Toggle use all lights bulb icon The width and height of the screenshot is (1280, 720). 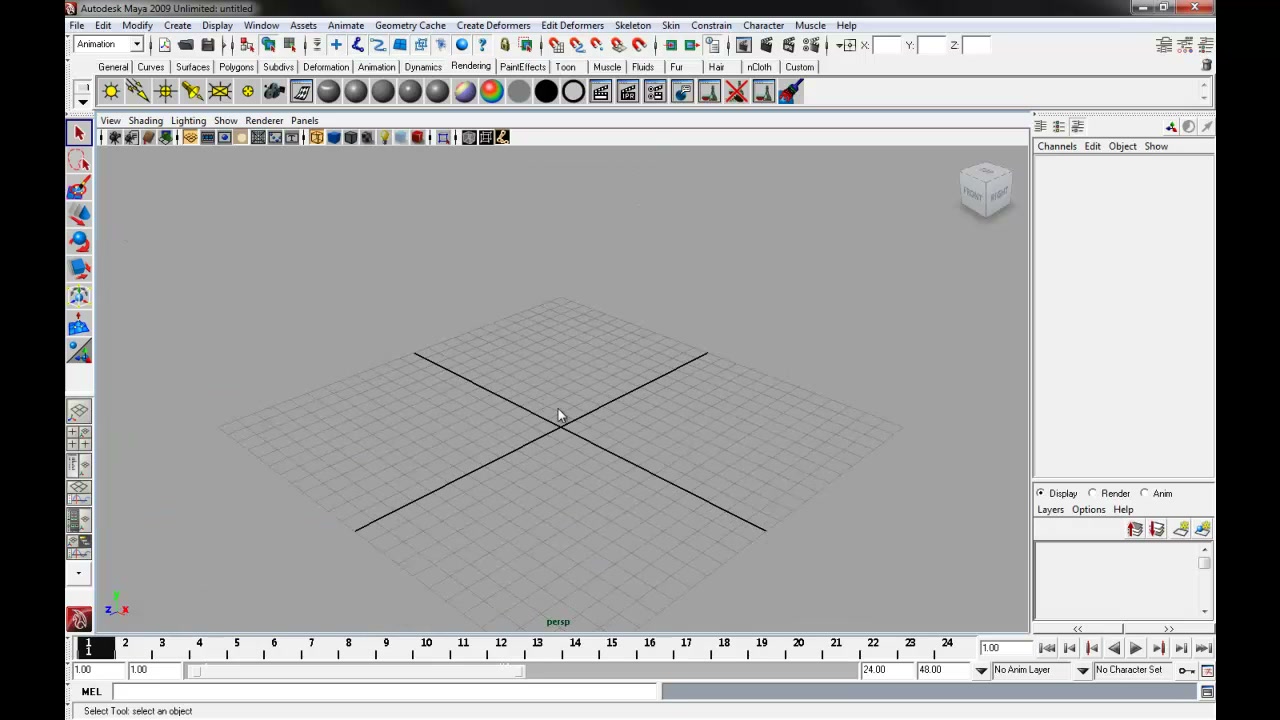pos(384,137)
